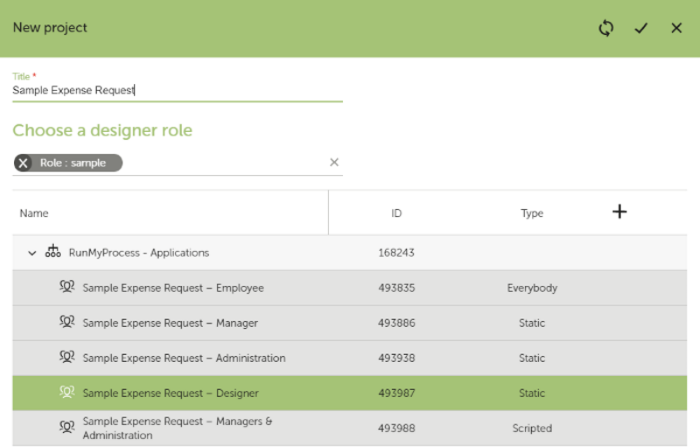Clear the role search field

[334, 162]
